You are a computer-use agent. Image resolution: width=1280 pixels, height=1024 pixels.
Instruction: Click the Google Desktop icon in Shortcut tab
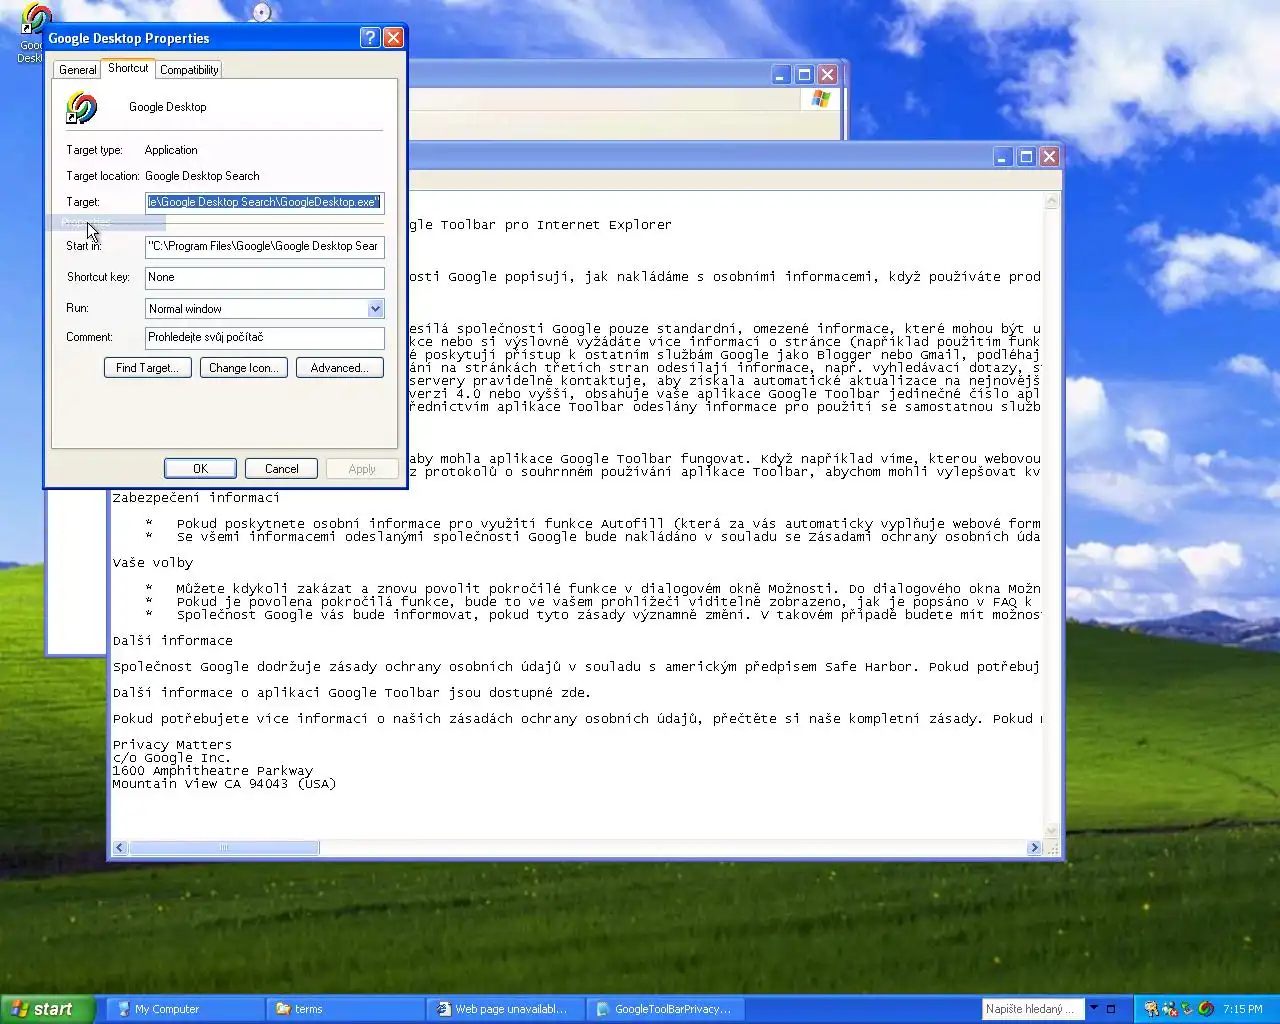click(81, 107)
